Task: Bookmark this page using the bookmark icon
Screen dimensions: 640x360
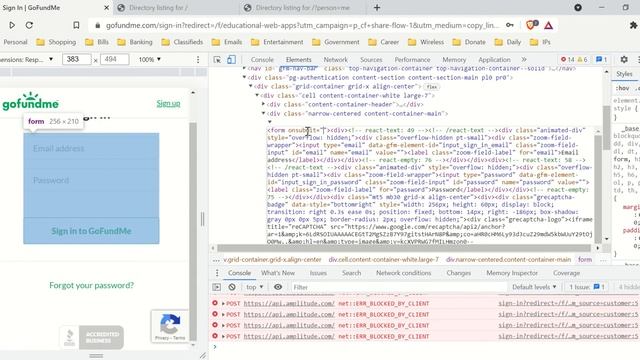Action: [76, 25]
